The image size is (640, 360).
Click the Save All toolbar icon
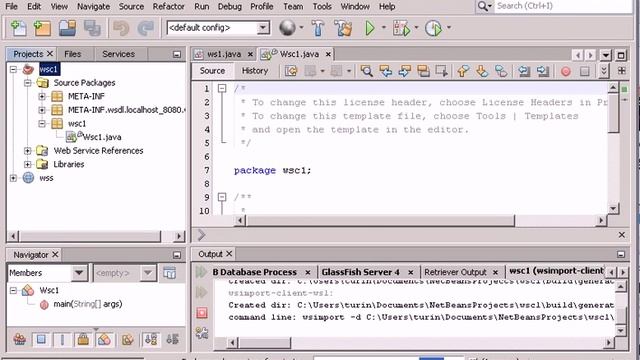pyautogui.click(x=92, y=28)
